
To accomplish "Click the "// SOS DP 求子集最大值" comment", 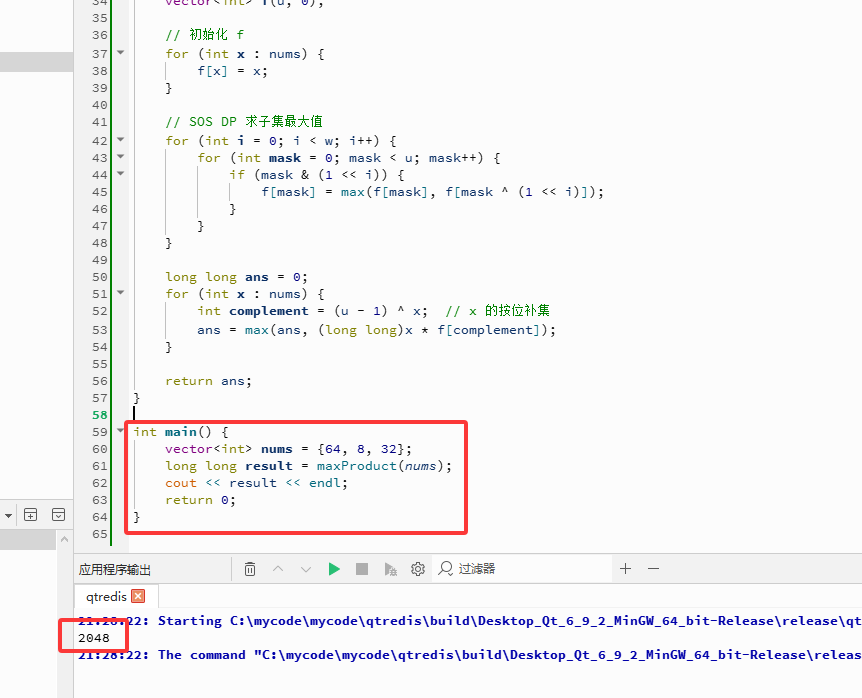I will click(244, 121).
